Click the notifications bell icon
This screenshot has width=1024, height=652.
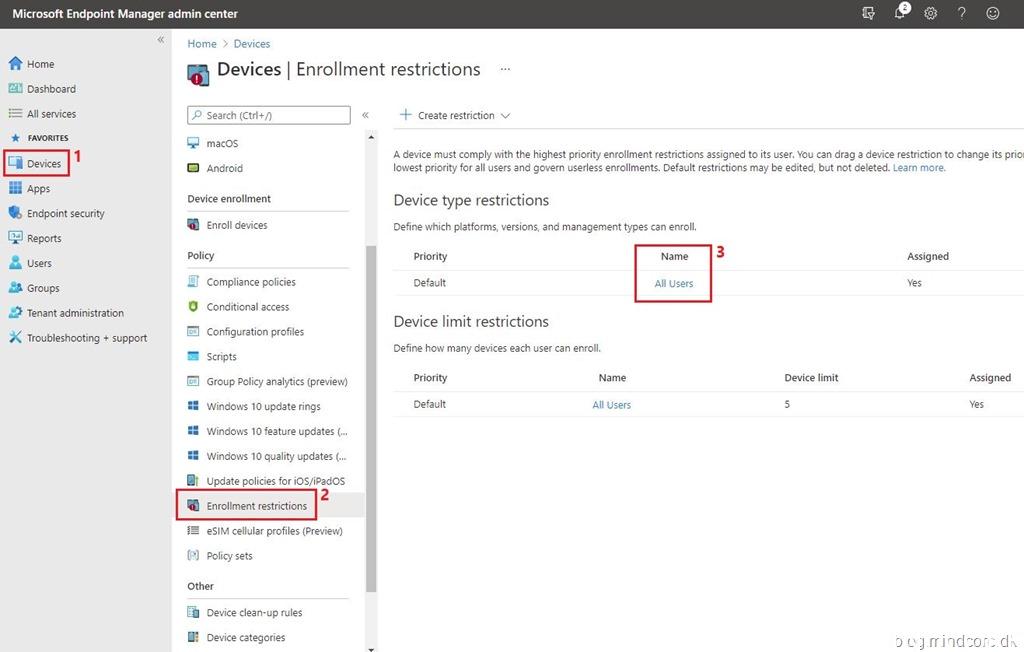pos(899,13)
